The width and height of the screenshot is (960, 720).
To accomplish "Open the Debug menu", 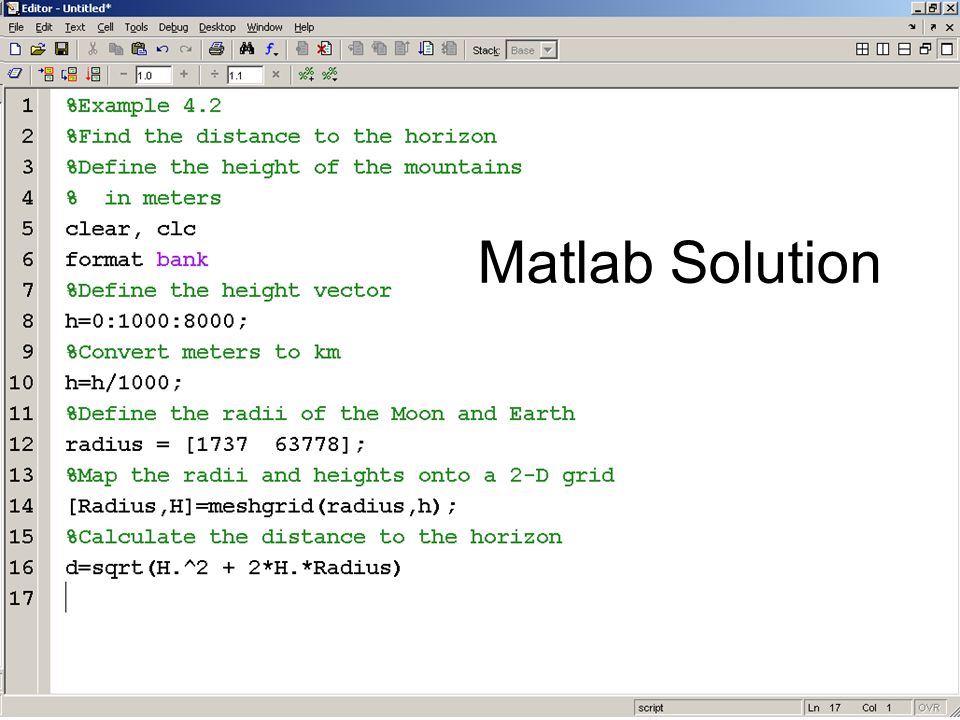I will coord(173,27).
